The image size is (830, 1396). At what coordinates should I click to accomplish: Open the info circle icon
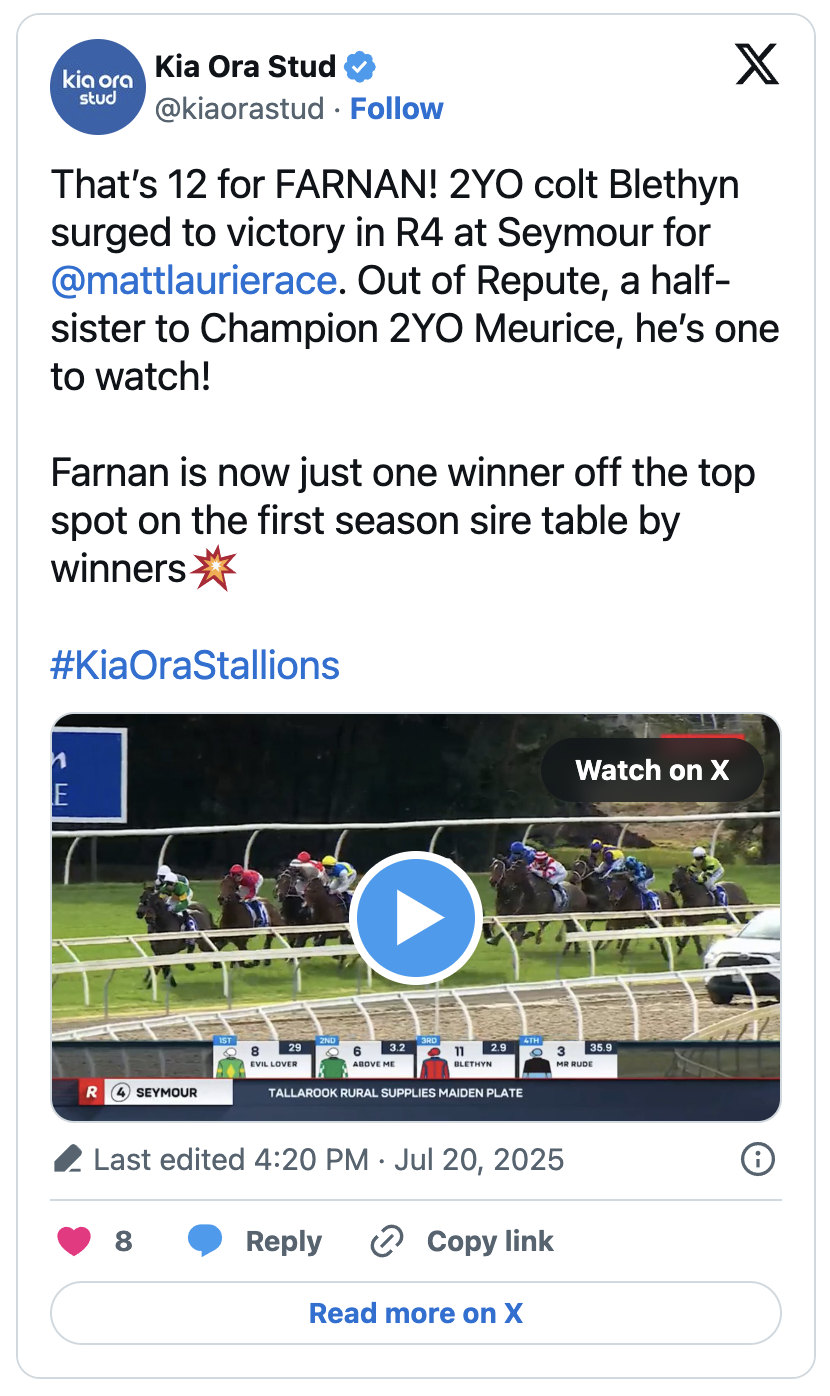click(757, 1159)
